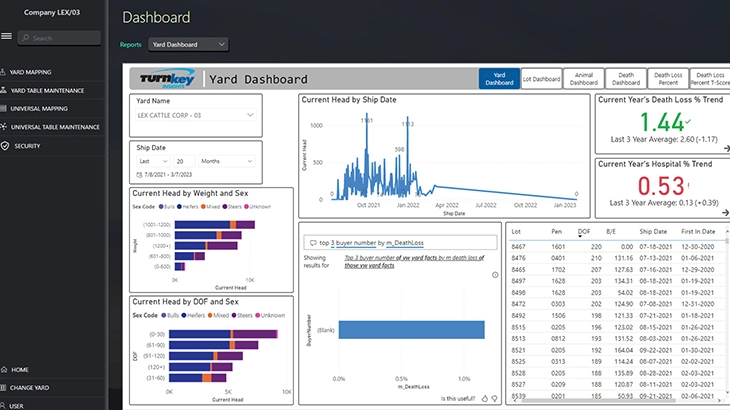Click the Ship Date number field 20

tap(184, 161)
